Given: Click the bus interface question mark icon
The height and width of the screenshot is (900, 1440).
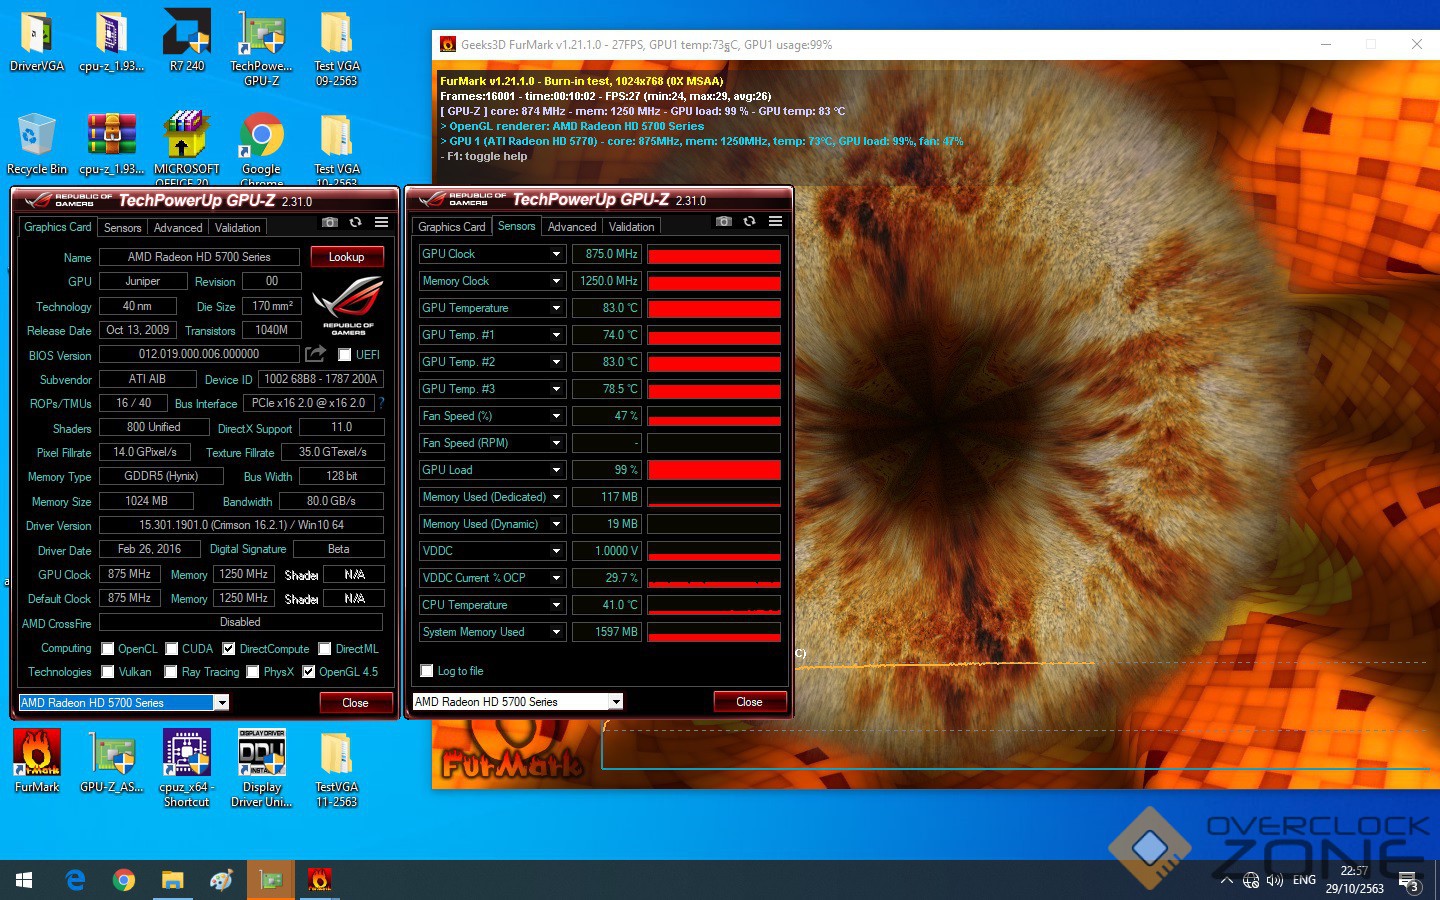Looking at the screenshot, I should coord(381,403).
